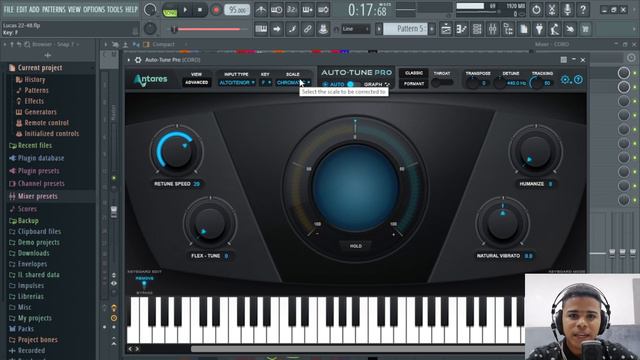
Task: Click the keyboard horizontal scrollbar
Action: (358, 349)
